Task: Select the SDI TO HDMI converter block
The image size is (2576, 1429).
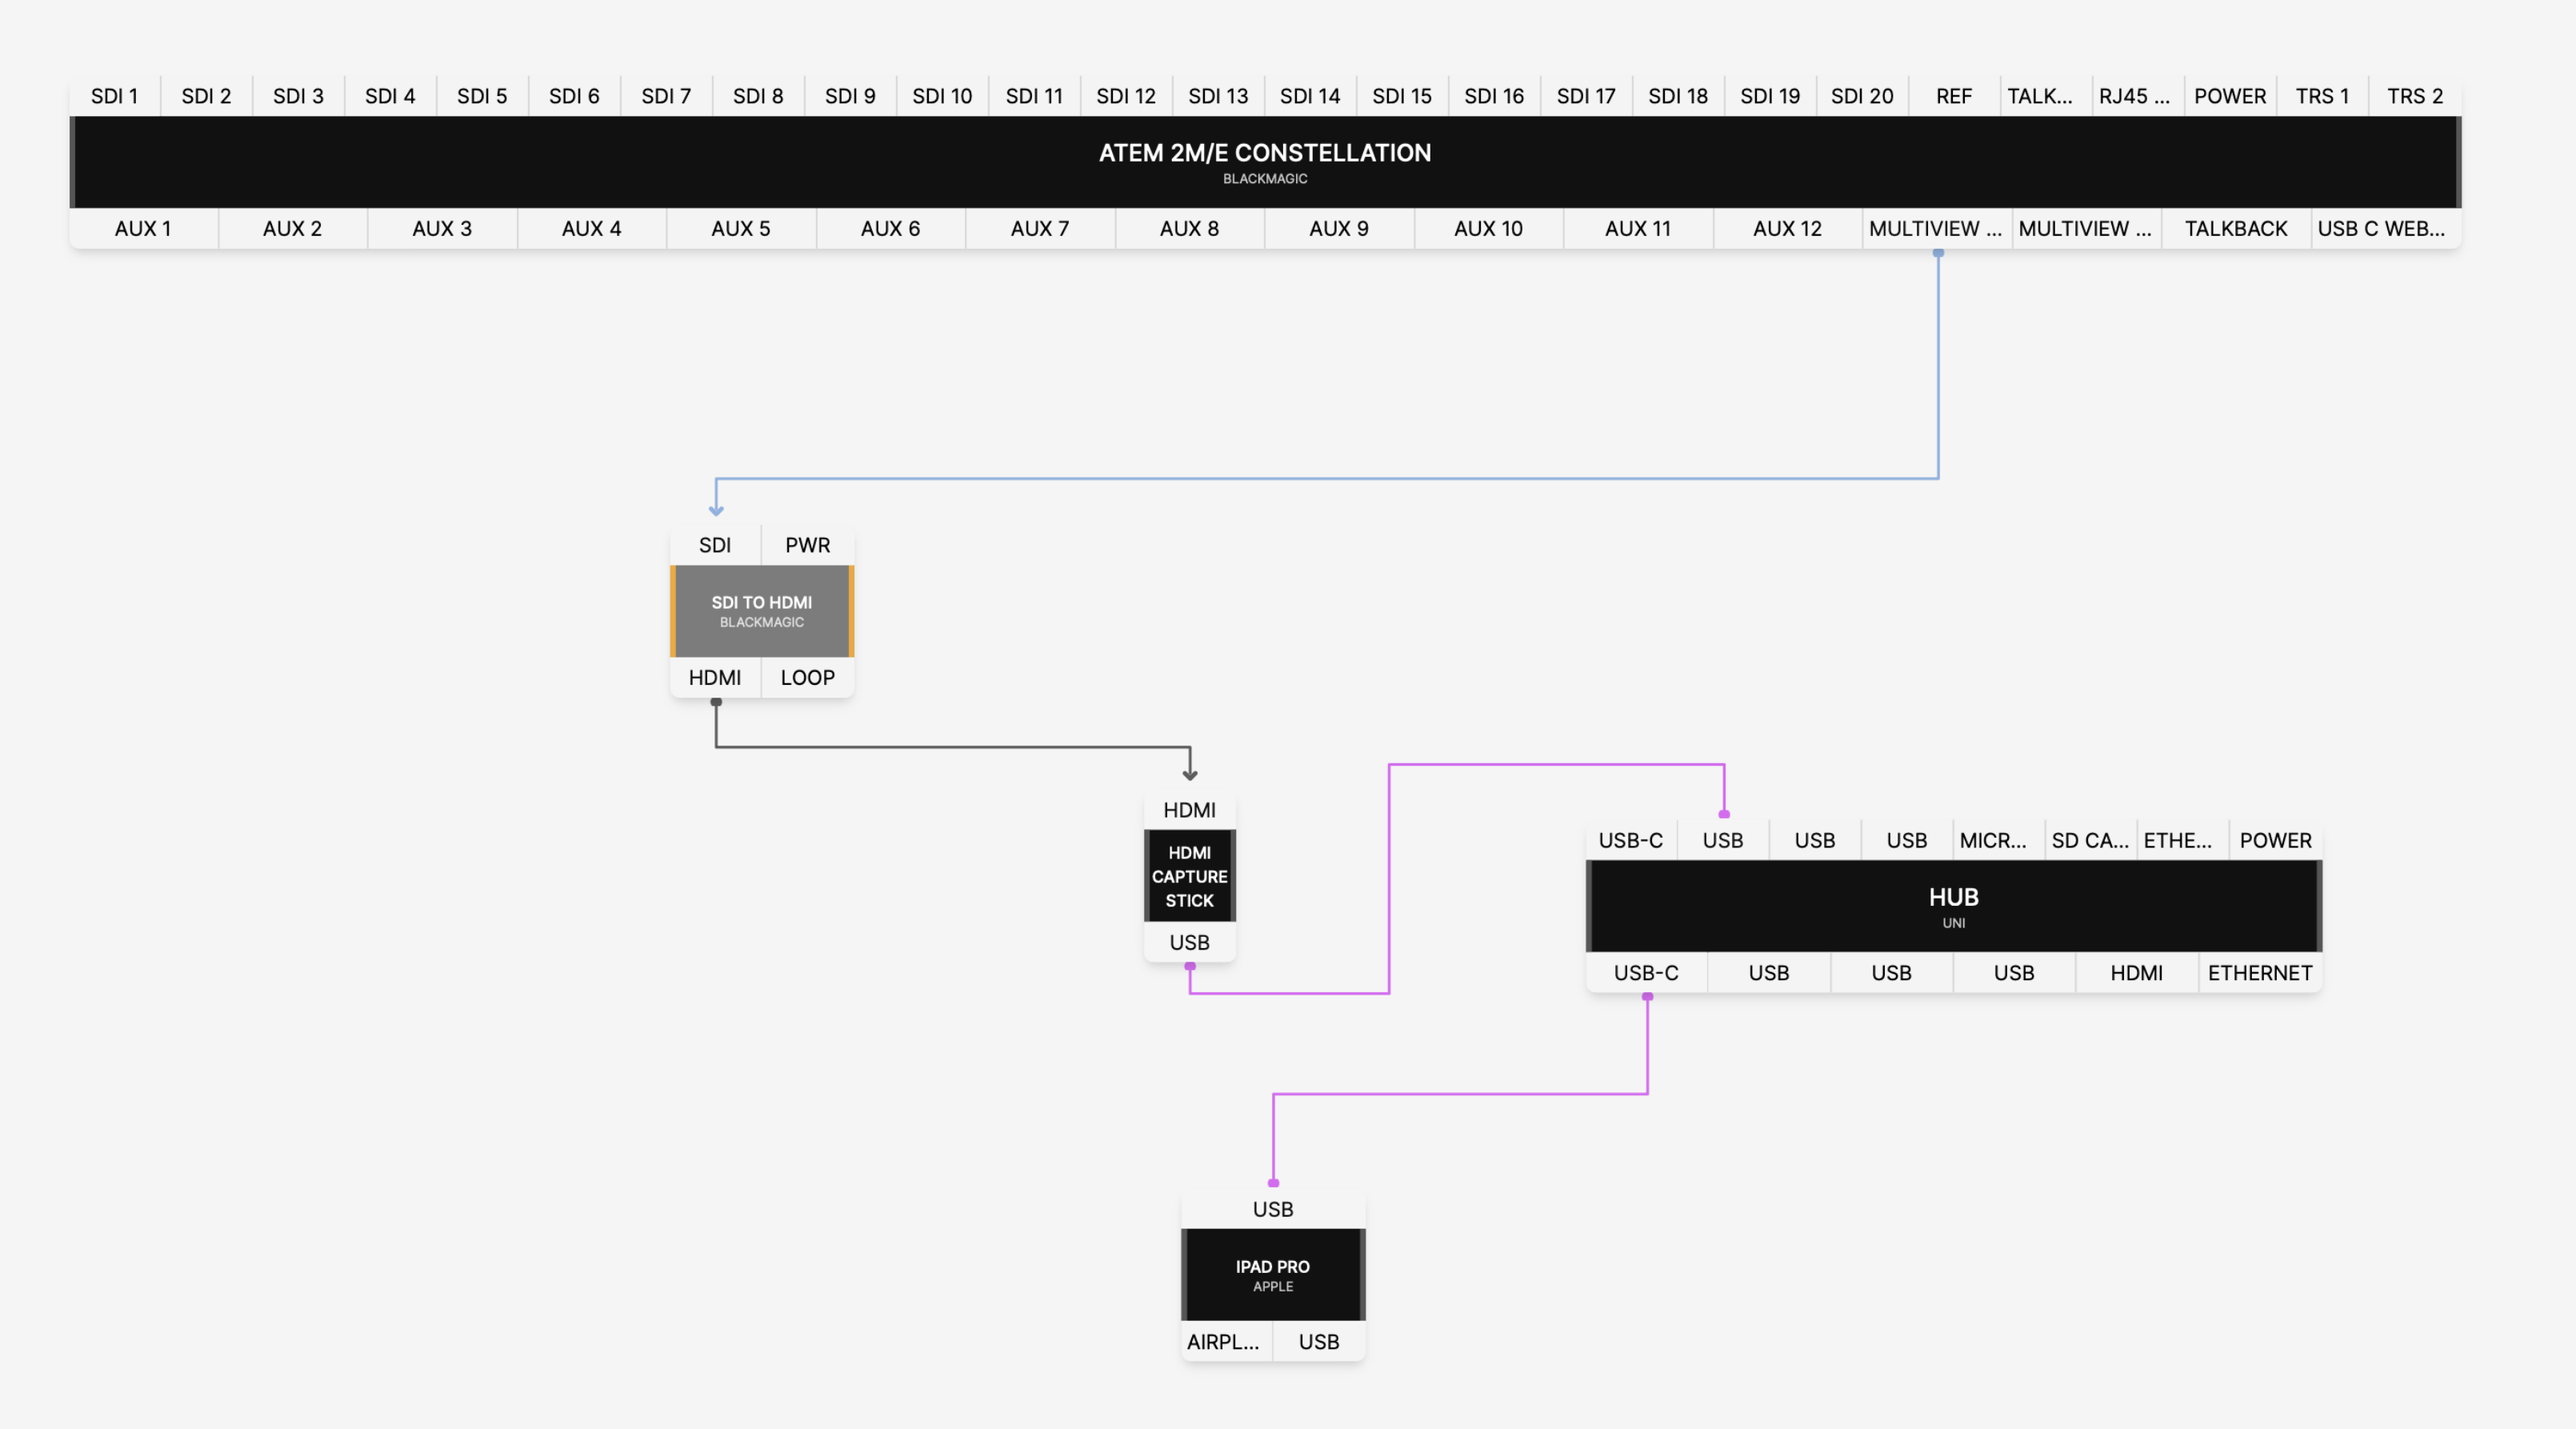Action: tap(761, 611)
